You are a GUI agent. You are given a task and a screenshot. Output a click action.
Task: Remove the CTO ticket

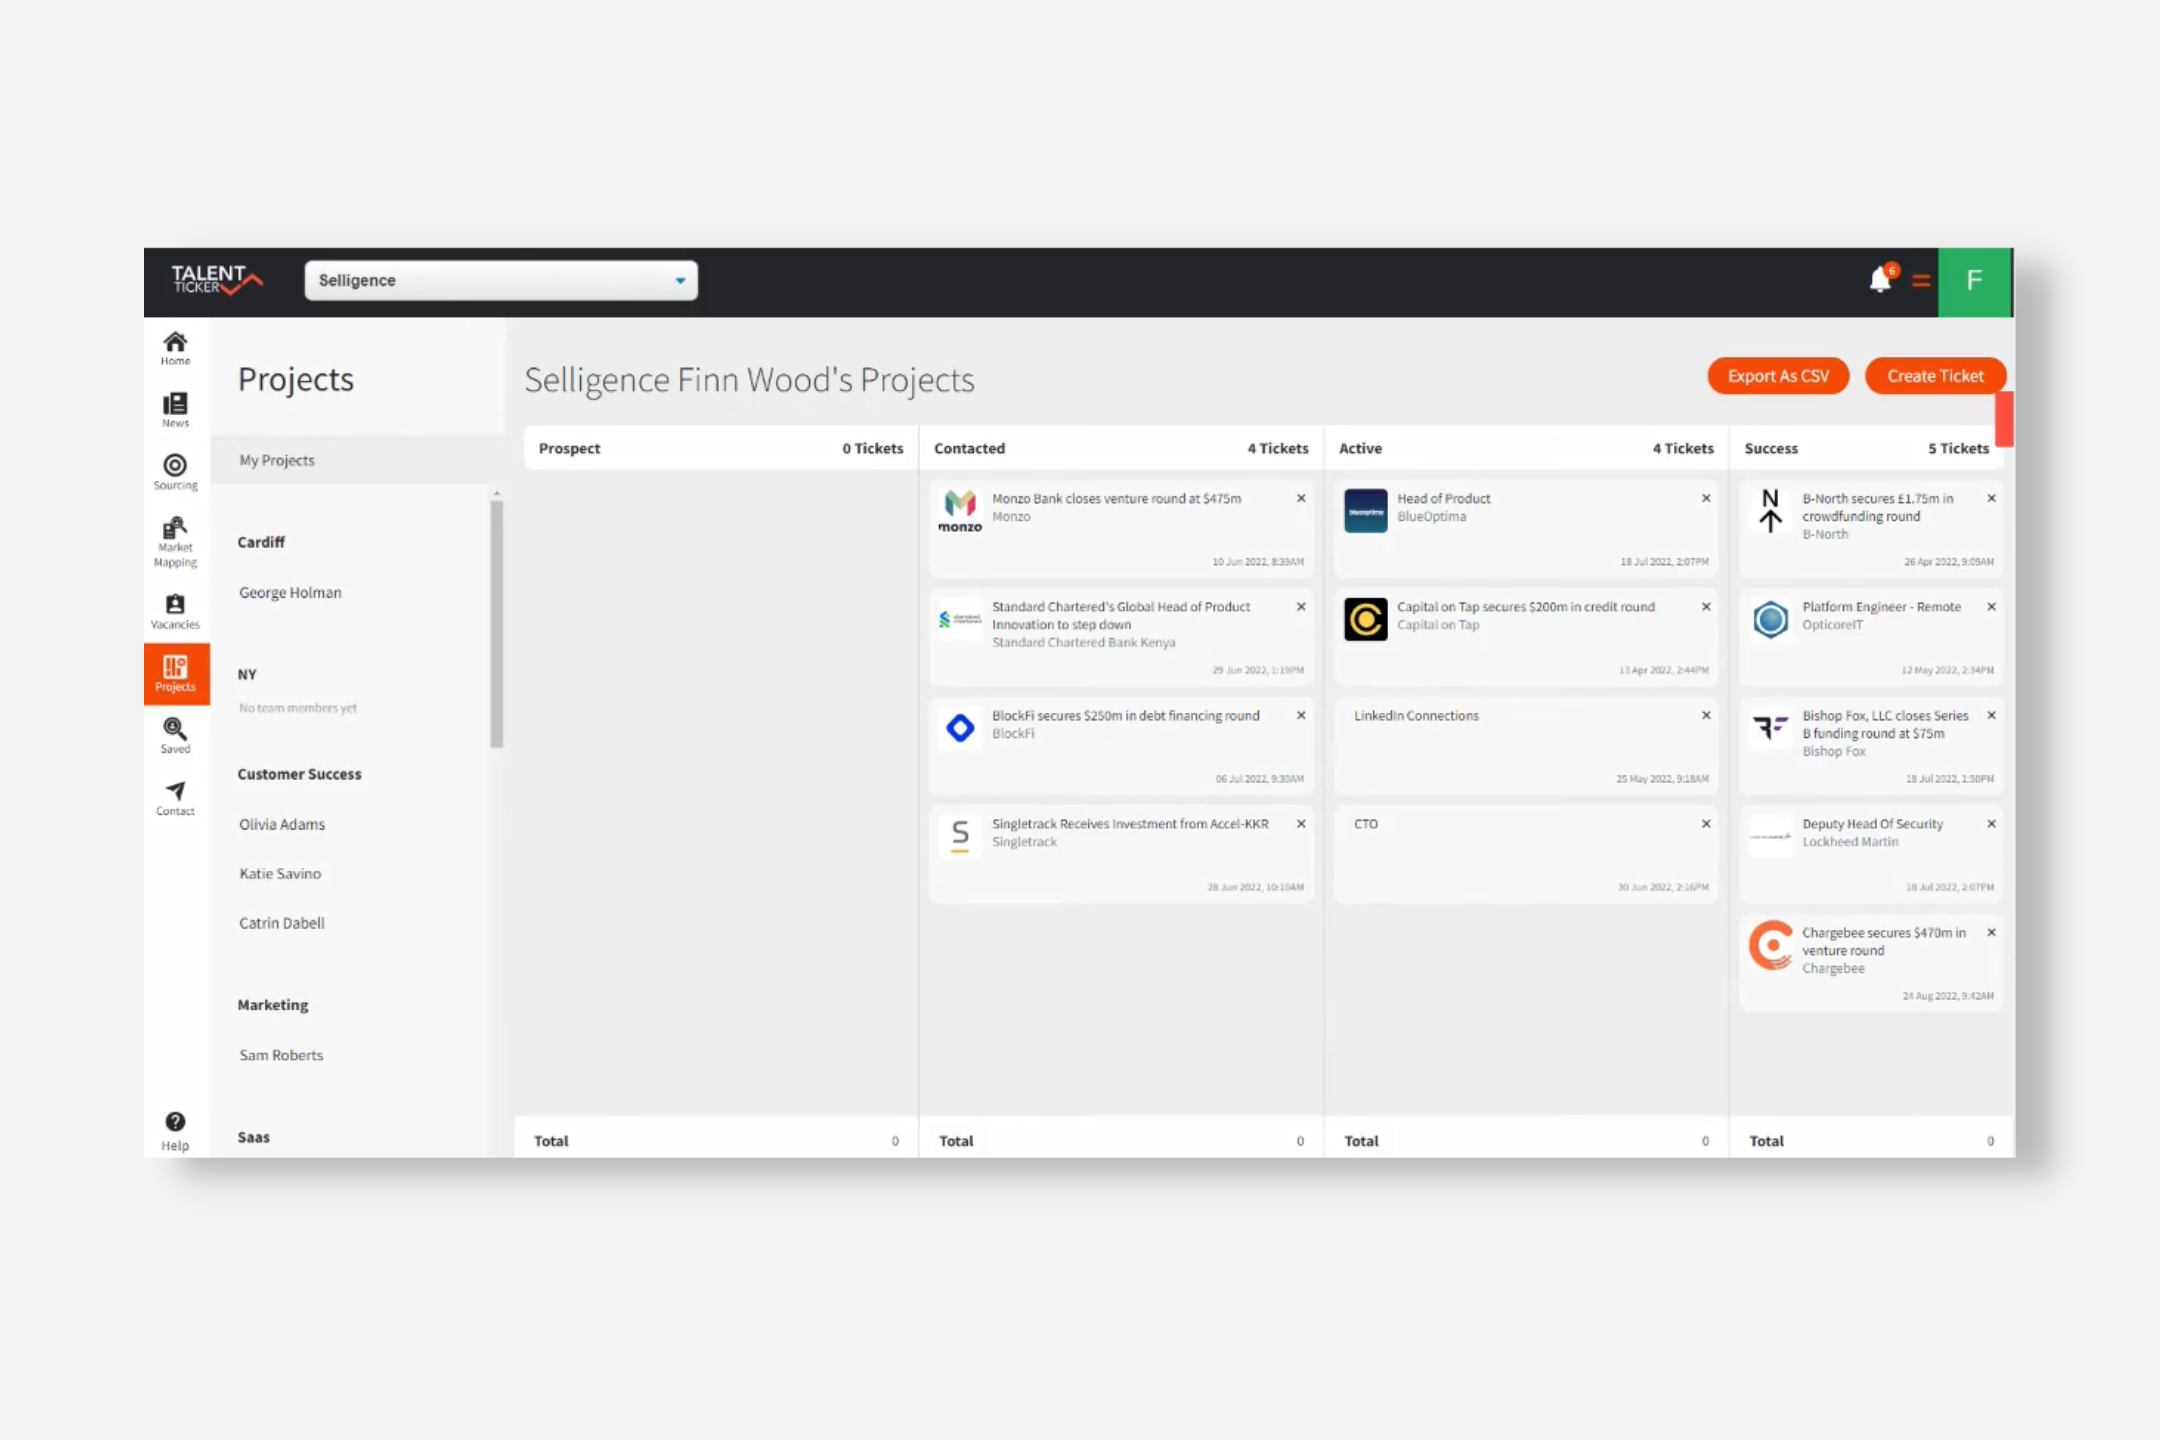pos(1706,824)
